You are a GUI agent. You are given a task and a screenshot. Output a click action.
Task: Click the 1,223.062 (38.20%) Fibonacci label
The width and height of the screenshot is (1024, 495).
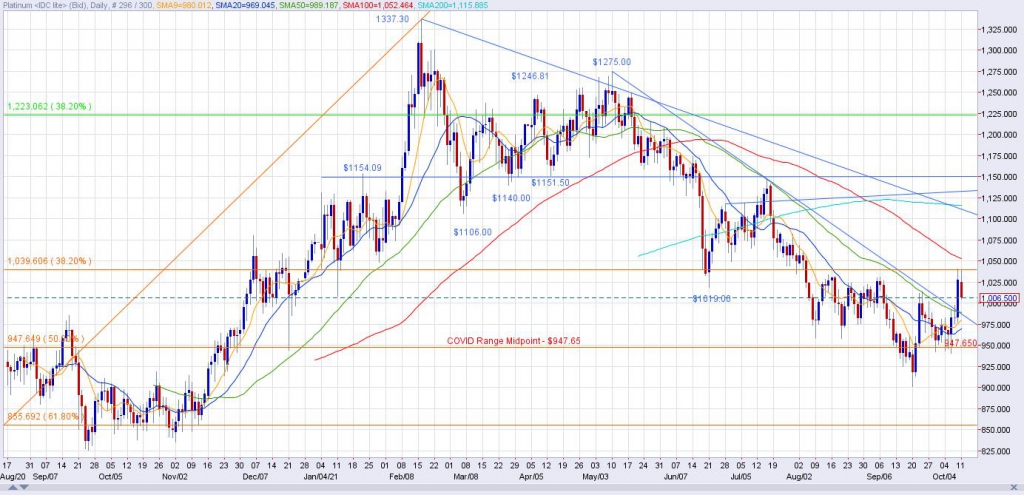coord(50,106)
